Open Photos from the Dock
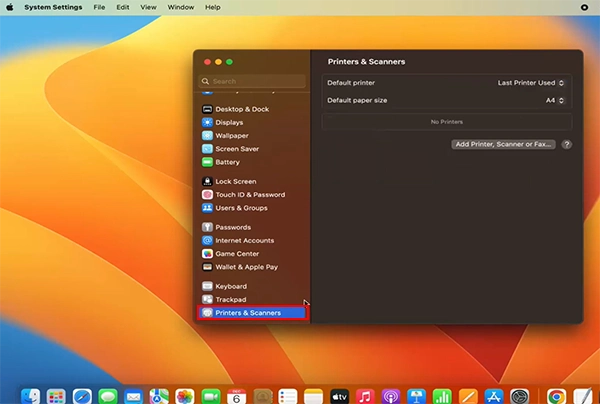Viewport: 600px width, 404px height. click(x=185, y=396)
